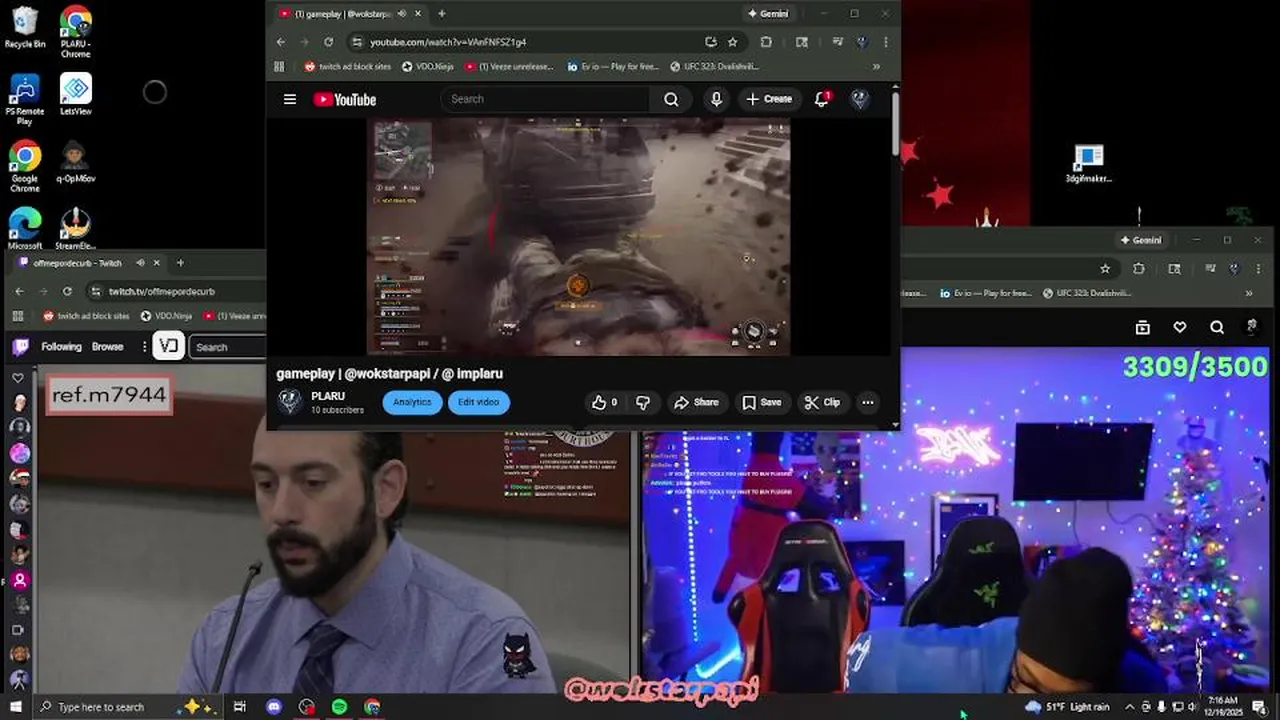Click the YouTube Create button
This screenshot has width=1280, height=720.
(768, 99)
